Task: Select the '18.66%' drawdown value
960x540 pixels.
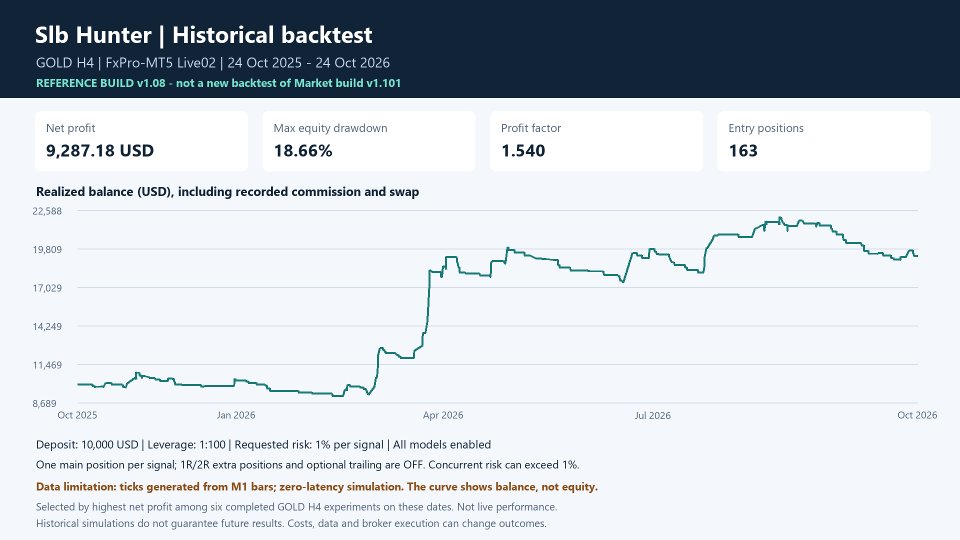Action: click(x=302, y=151)
